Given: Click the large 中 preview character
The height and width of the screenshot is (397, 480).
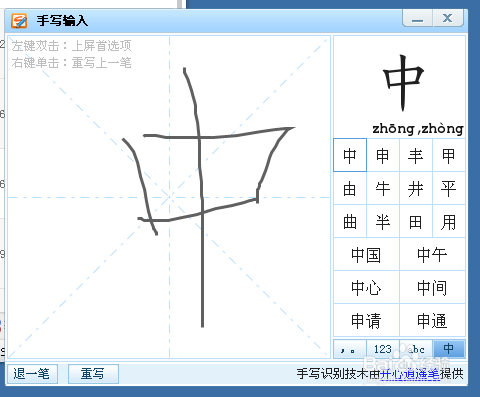Looking at the screenshot, I should pos(403,83).
